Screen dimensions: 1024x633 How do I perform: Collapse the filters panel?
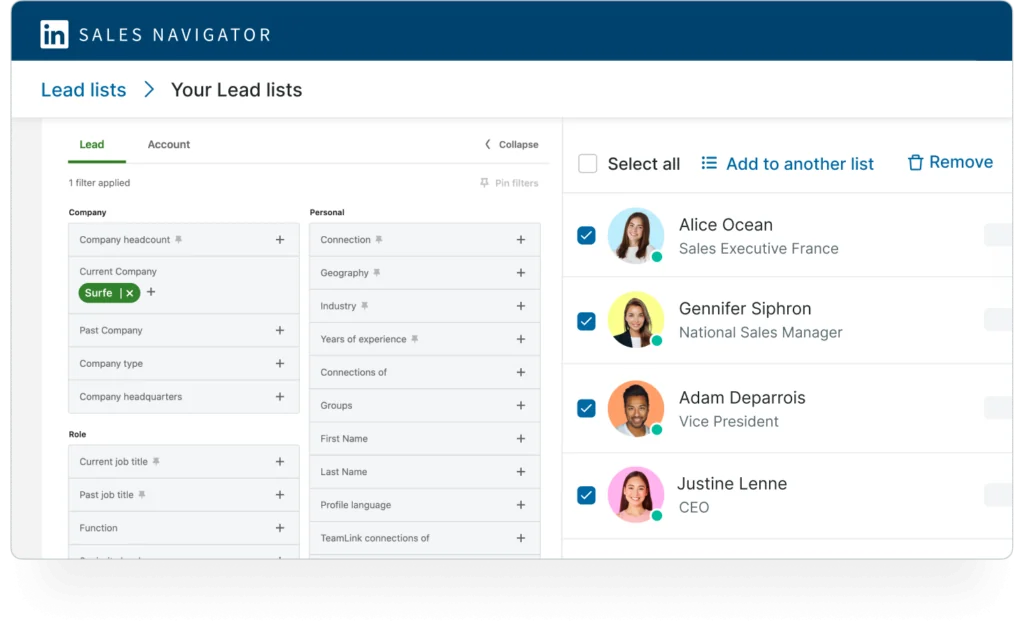(511, 145)
